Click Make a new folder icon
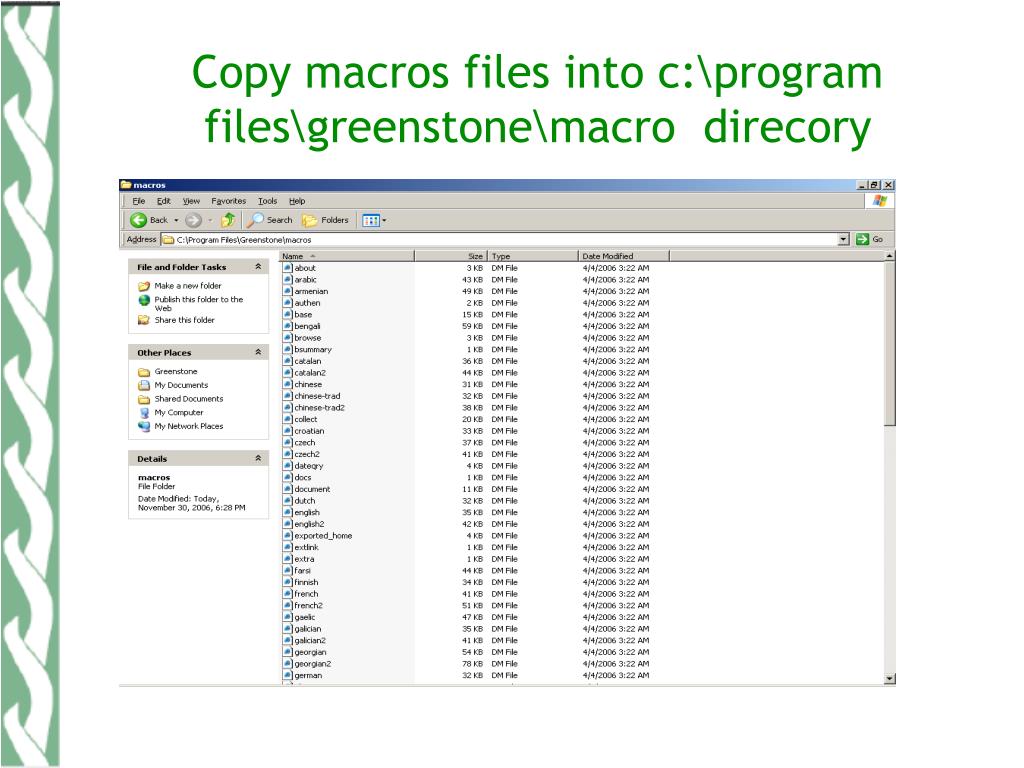The image size is (1024, 768). tap(144, 286)
